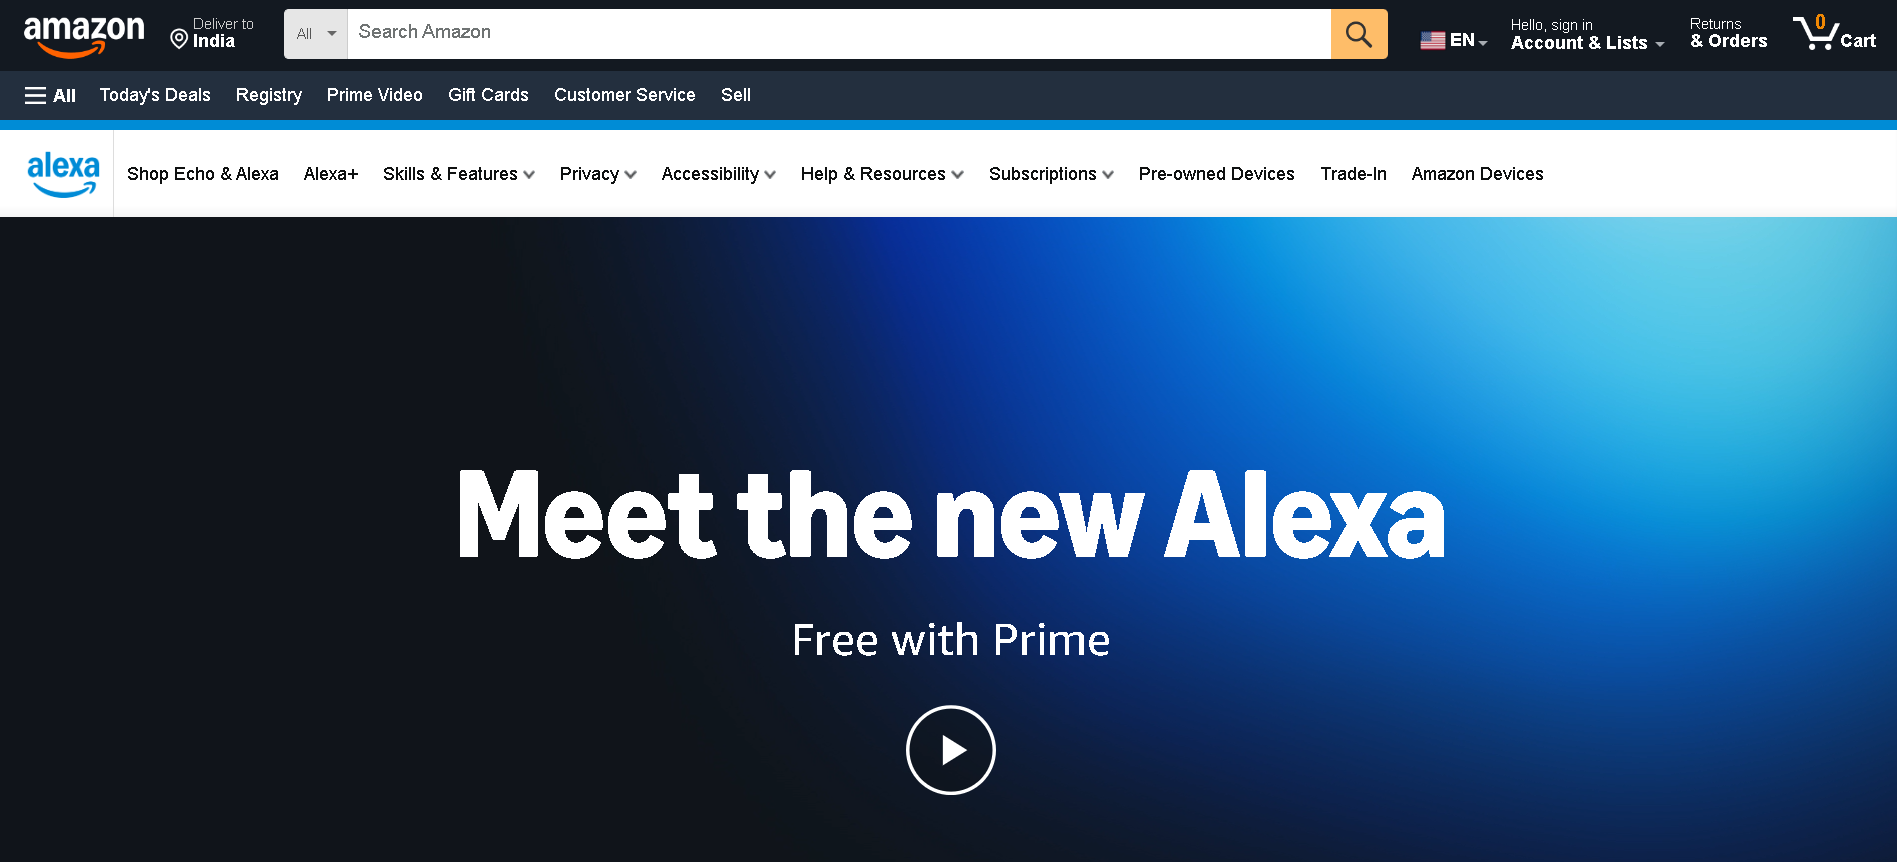The image size is (1897, 862).
Task: Click the Deliver to India location pin
Action: click(x=179, y=39)
